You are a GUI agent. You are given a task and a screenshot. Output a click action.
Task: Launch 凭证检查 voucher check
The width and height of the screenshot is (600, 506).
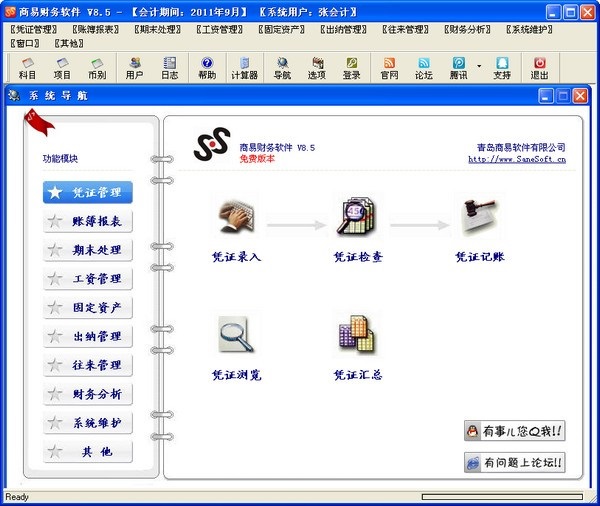coord(357,219)
